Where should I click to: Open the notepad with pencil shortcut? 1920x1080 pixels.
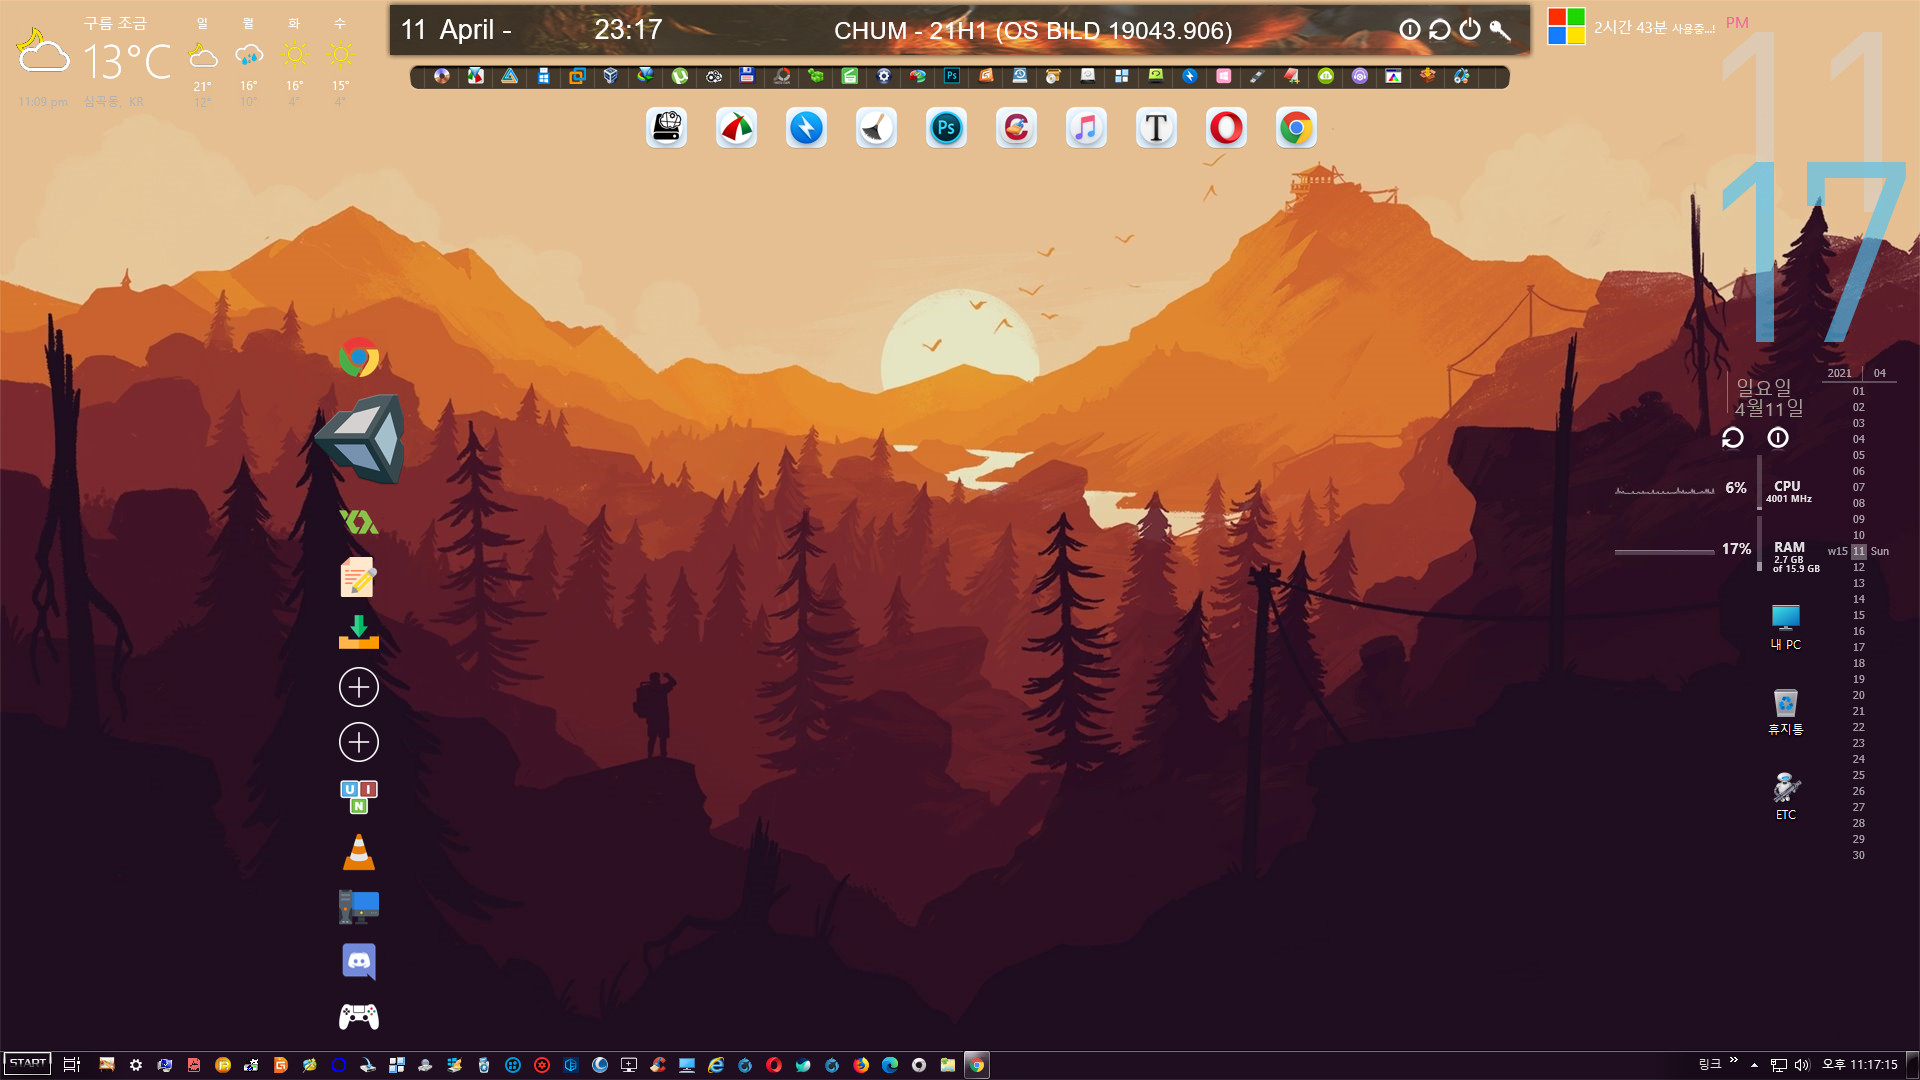point(359,577)
